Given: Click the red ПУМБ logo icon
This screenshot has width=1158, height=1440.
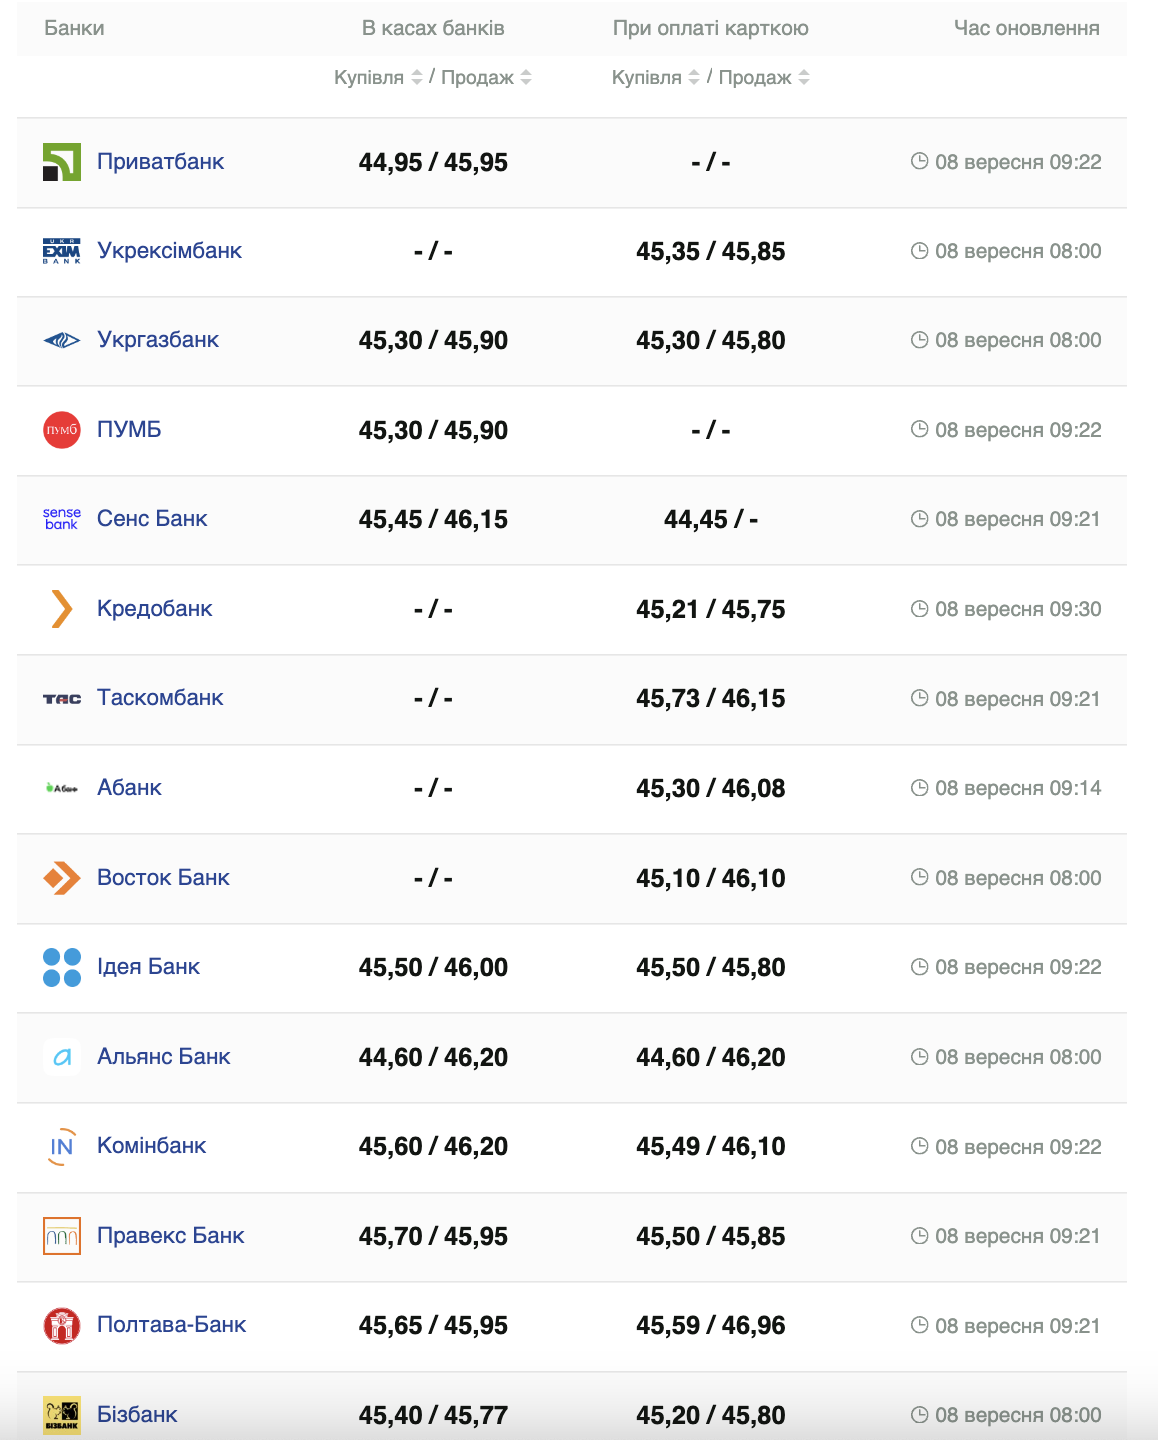Looking at the screenshot, I should coord(62,430).
